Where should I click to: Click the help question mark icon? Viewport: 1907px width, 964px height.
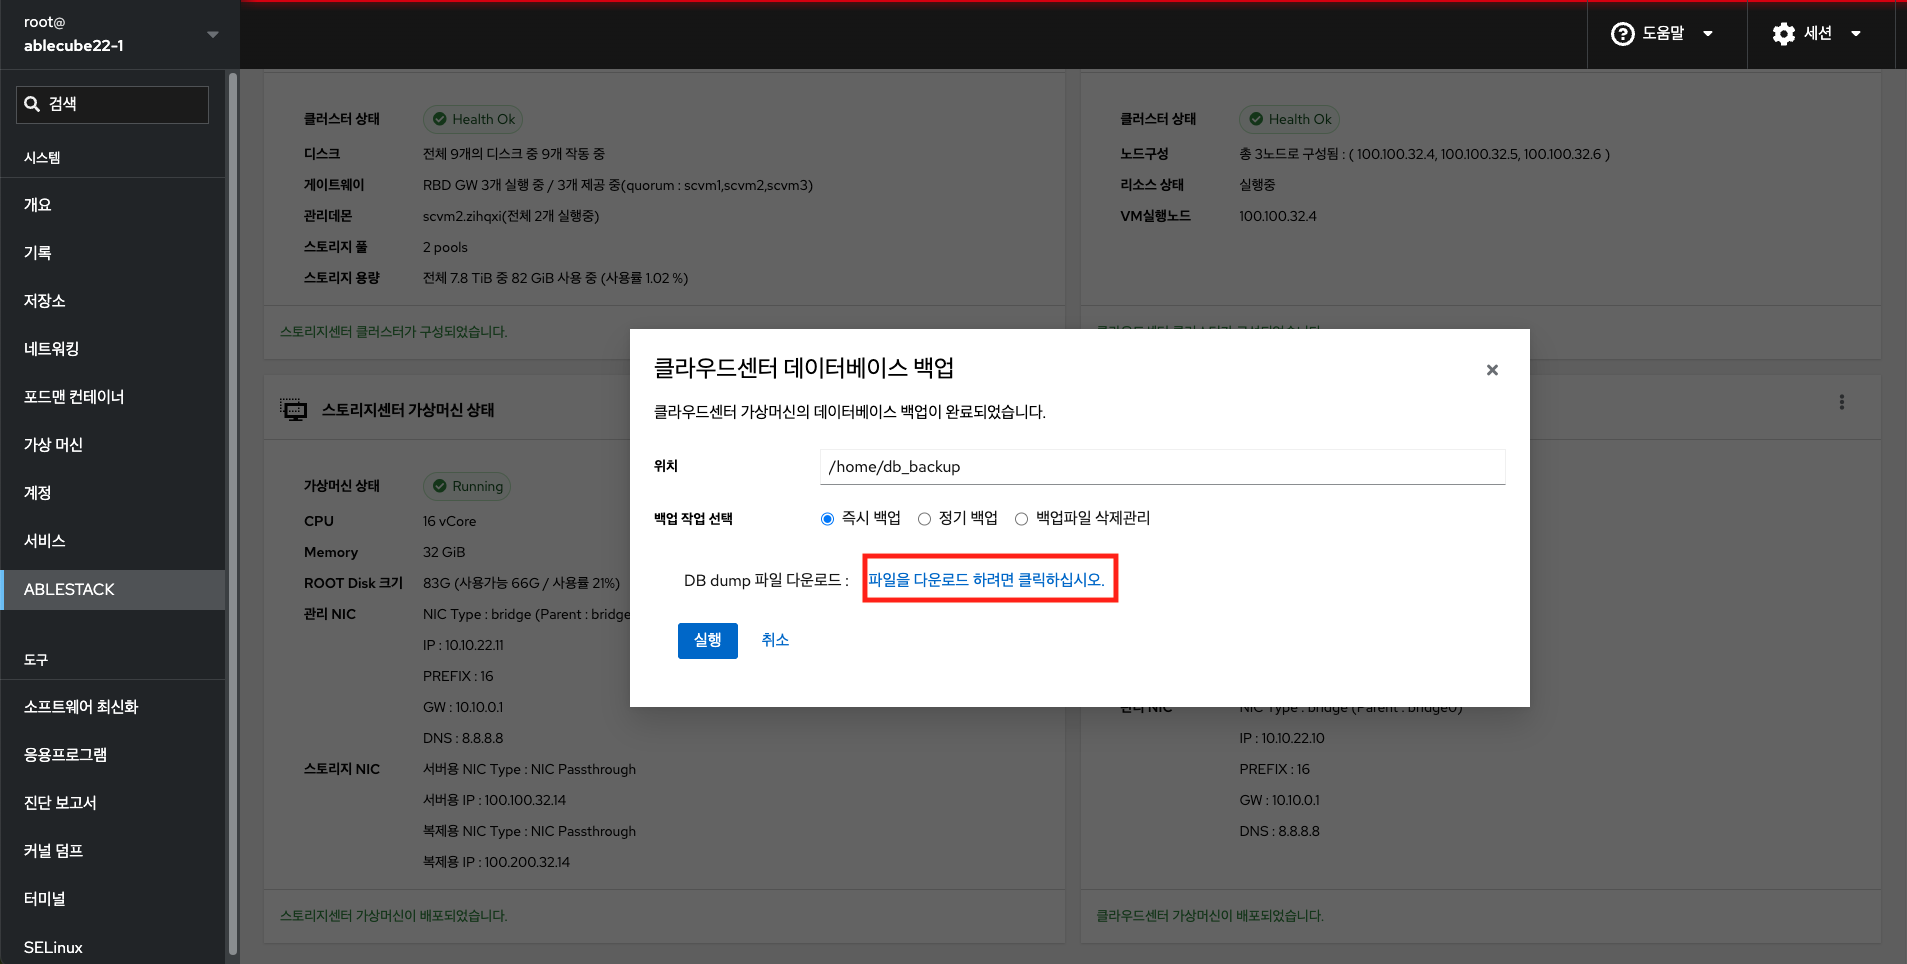(x=1622, y=34)
